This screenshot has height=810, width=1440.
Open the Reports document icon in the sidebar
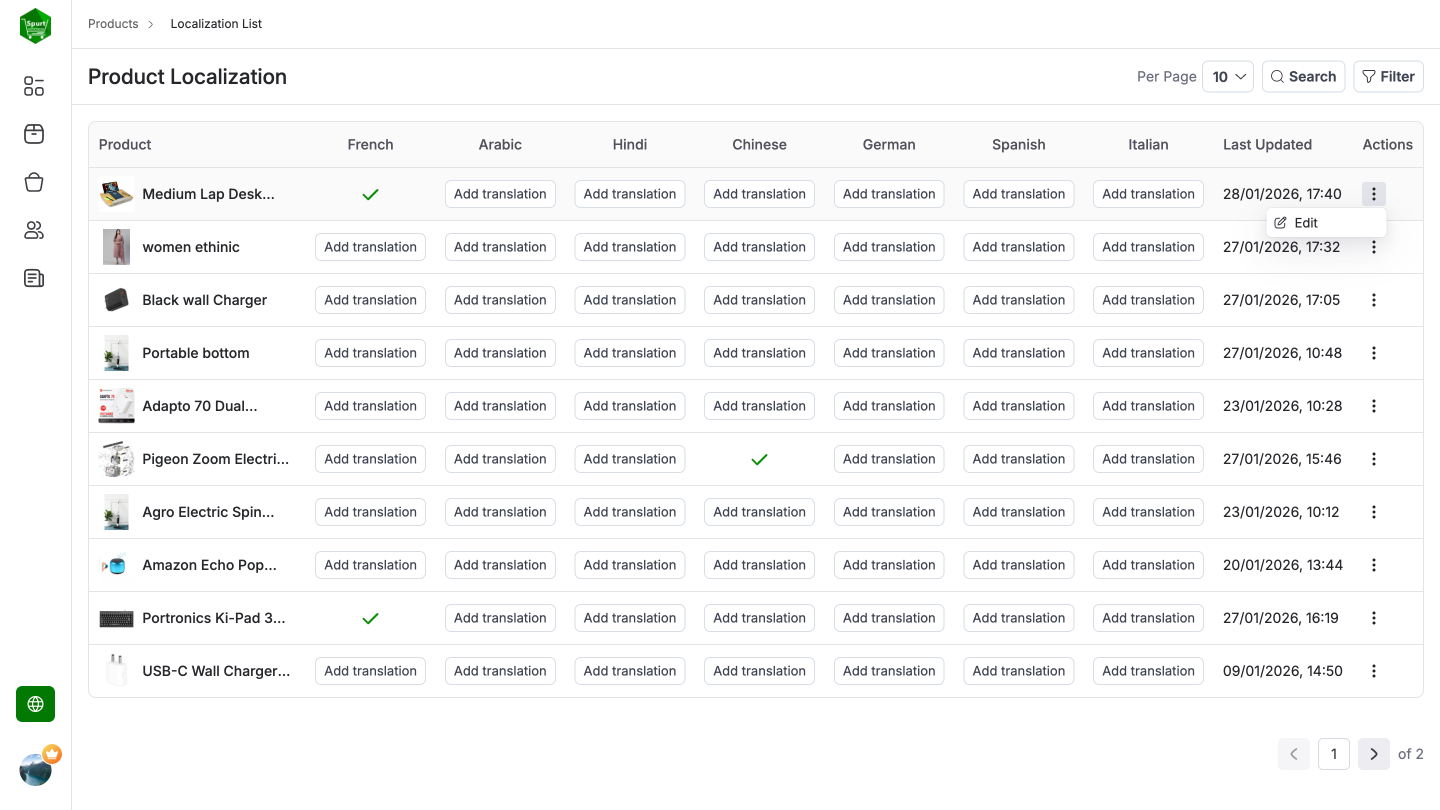click(33, 278)
